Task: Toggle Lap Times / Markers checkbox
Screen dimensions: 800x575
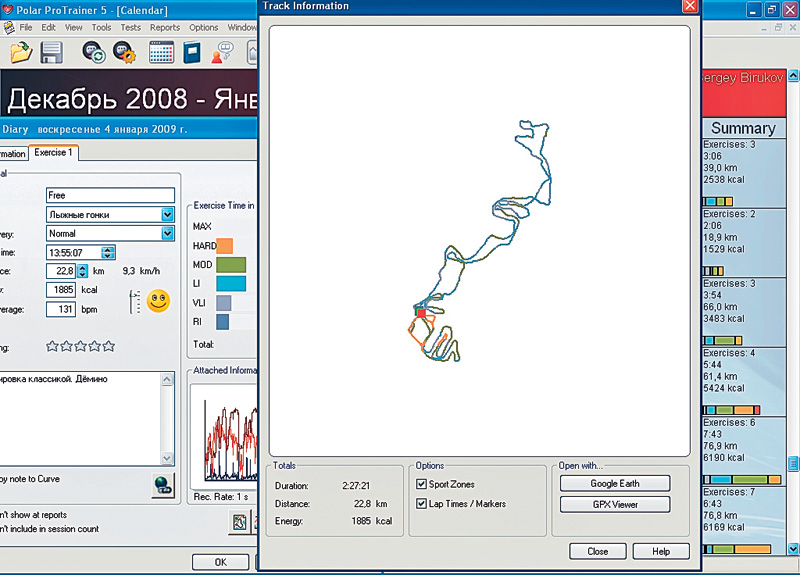Action: [x=421, y=504]
